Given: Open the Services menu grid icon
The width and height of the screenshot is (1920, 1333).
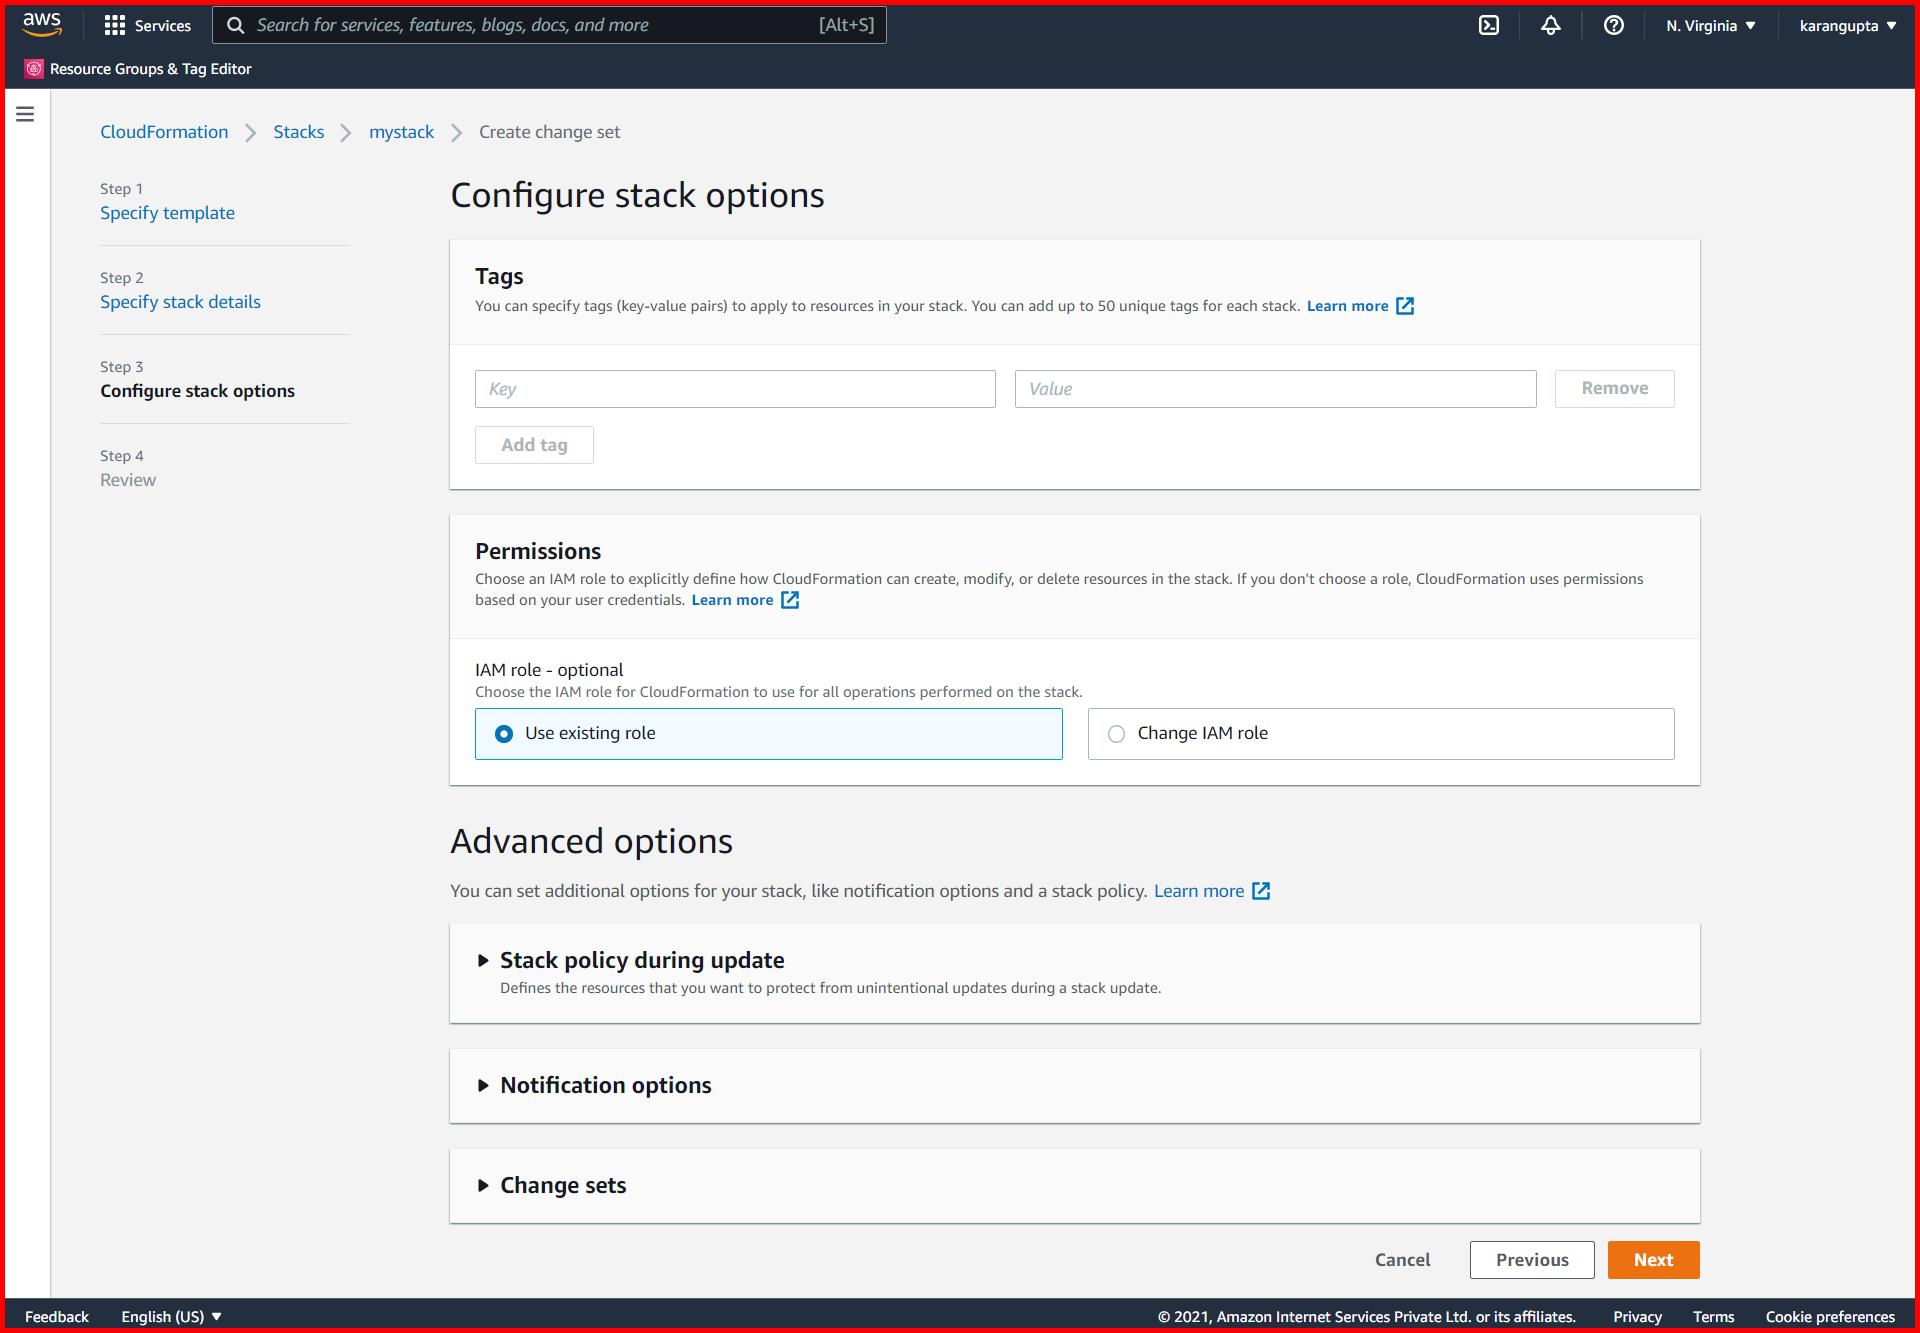Looking at the screenshot, I should click(x=116, y=25).
